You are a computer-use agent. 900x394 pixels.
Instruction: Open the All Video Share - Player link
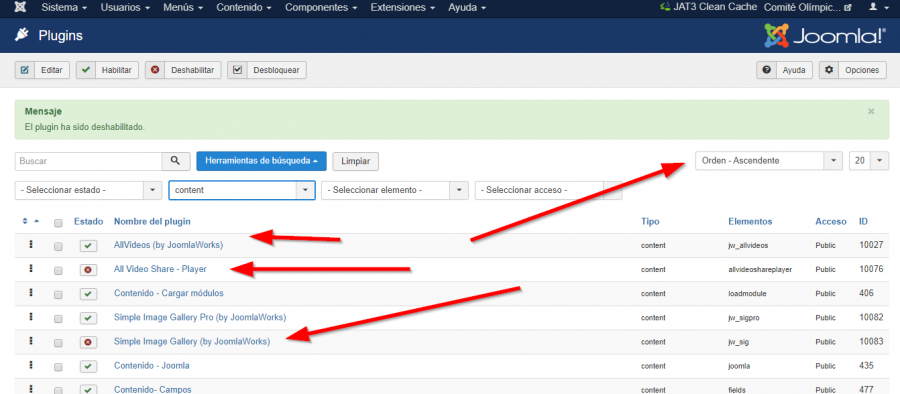click(160, 269)
